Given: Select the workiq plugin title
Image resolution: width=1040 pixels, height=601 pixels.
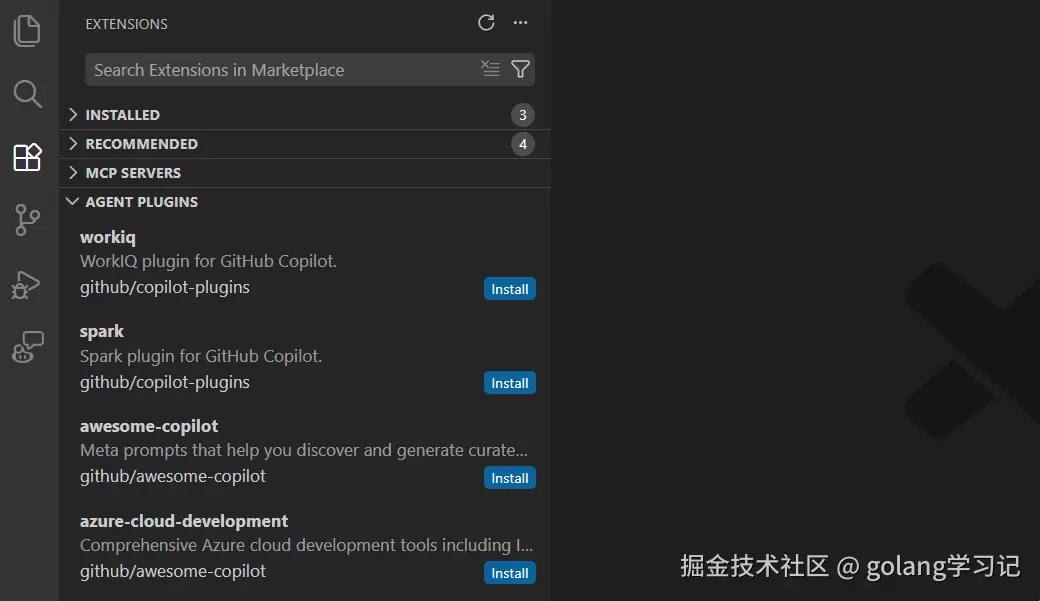Looking at the screenshot, I should pyautogui.click(x=107, y=237).
